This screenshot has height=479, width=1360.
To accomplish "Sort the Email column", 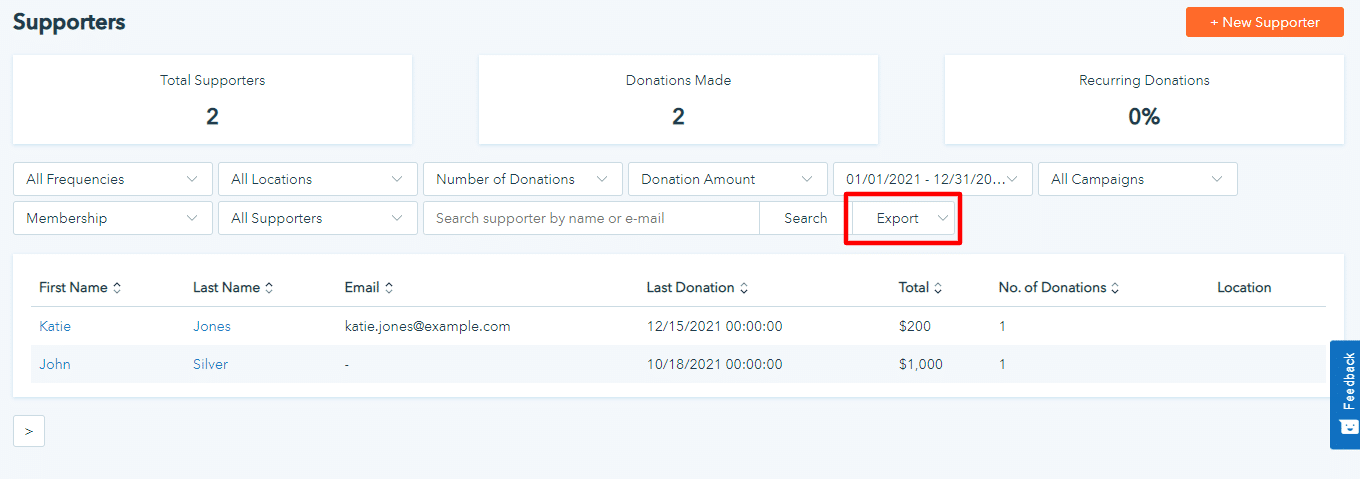I will pyautogui.click(x=389, y=288).
